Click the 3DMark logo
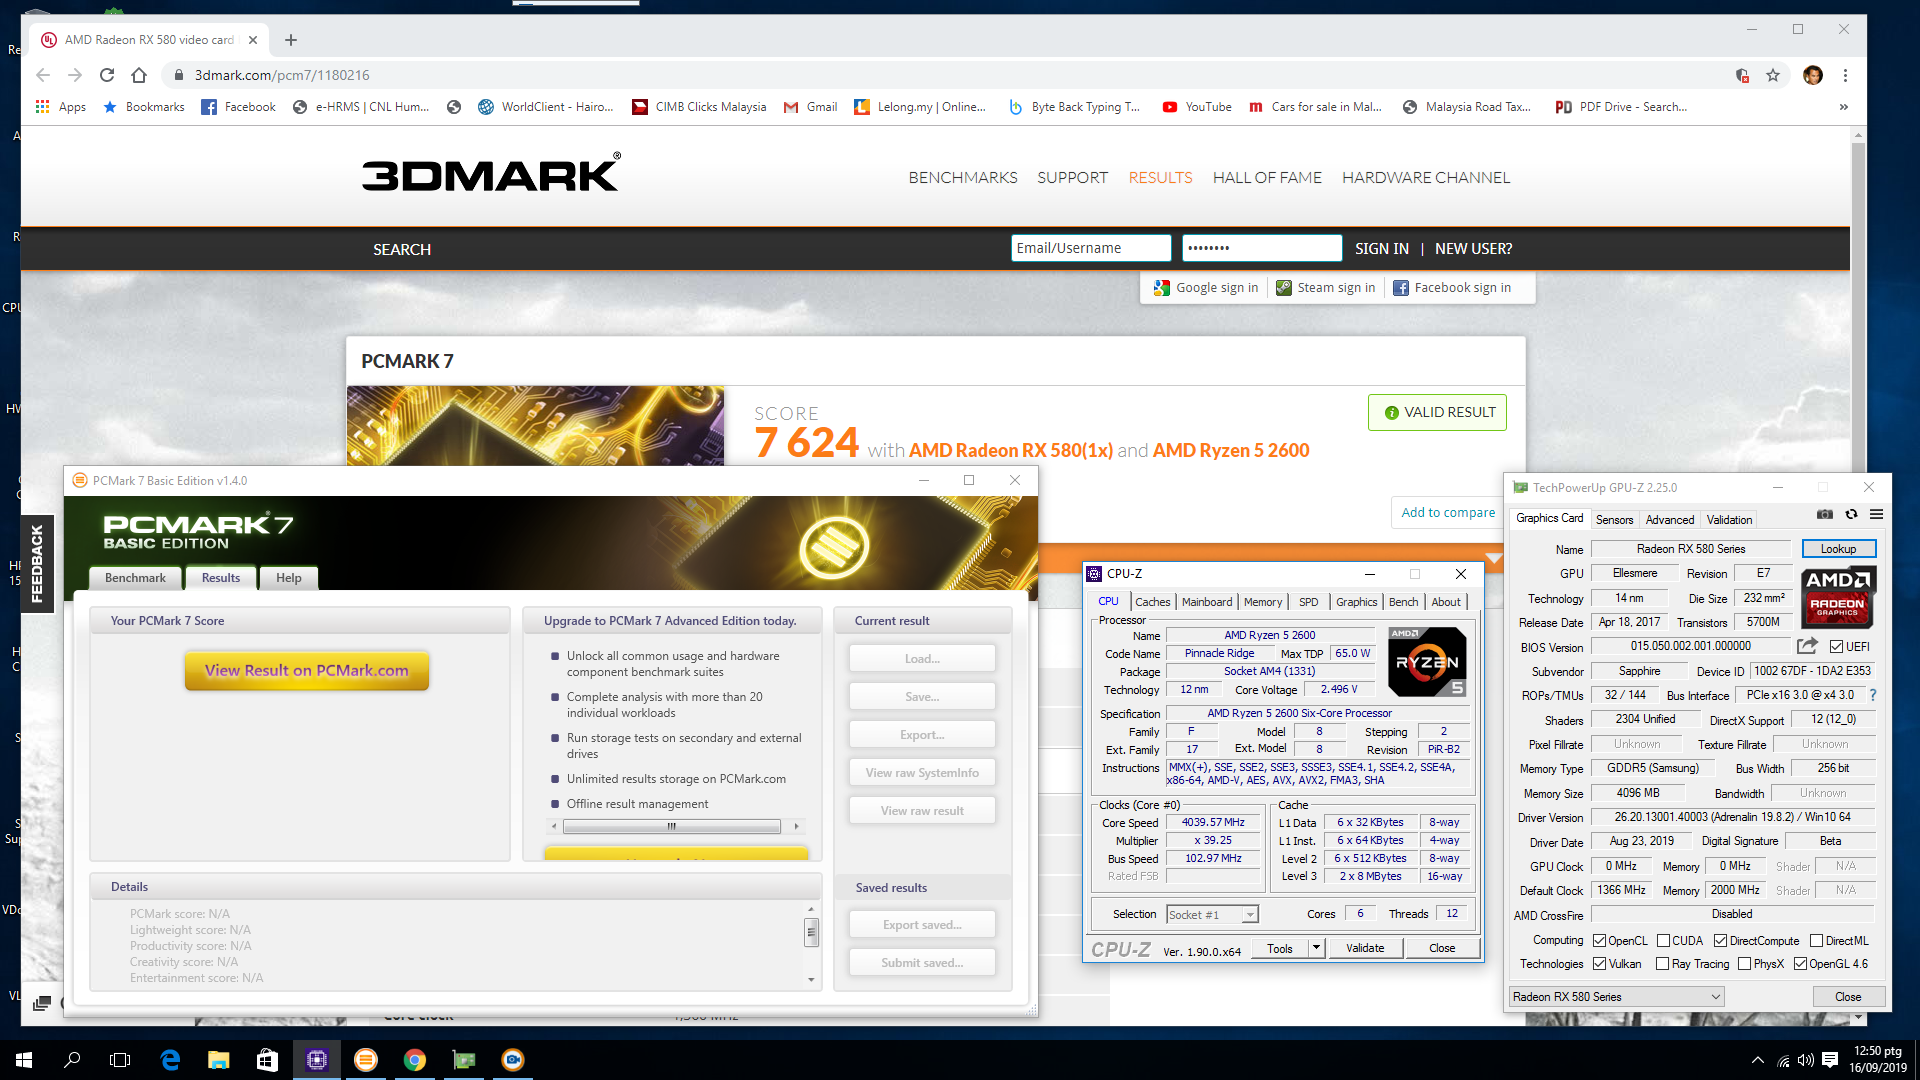The width and height of the screenshot is (1920, 1080). point(491,173)
